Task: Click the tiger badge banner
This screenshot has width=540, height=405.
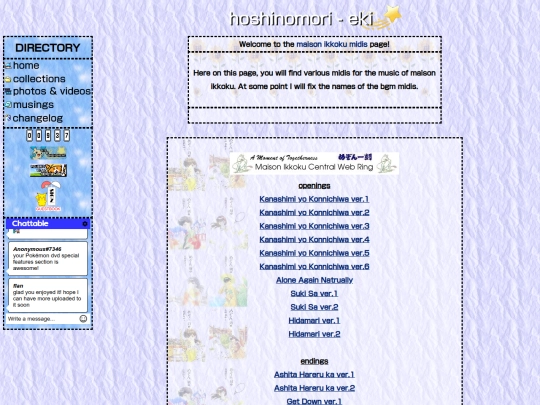Action: coord(48,170)
